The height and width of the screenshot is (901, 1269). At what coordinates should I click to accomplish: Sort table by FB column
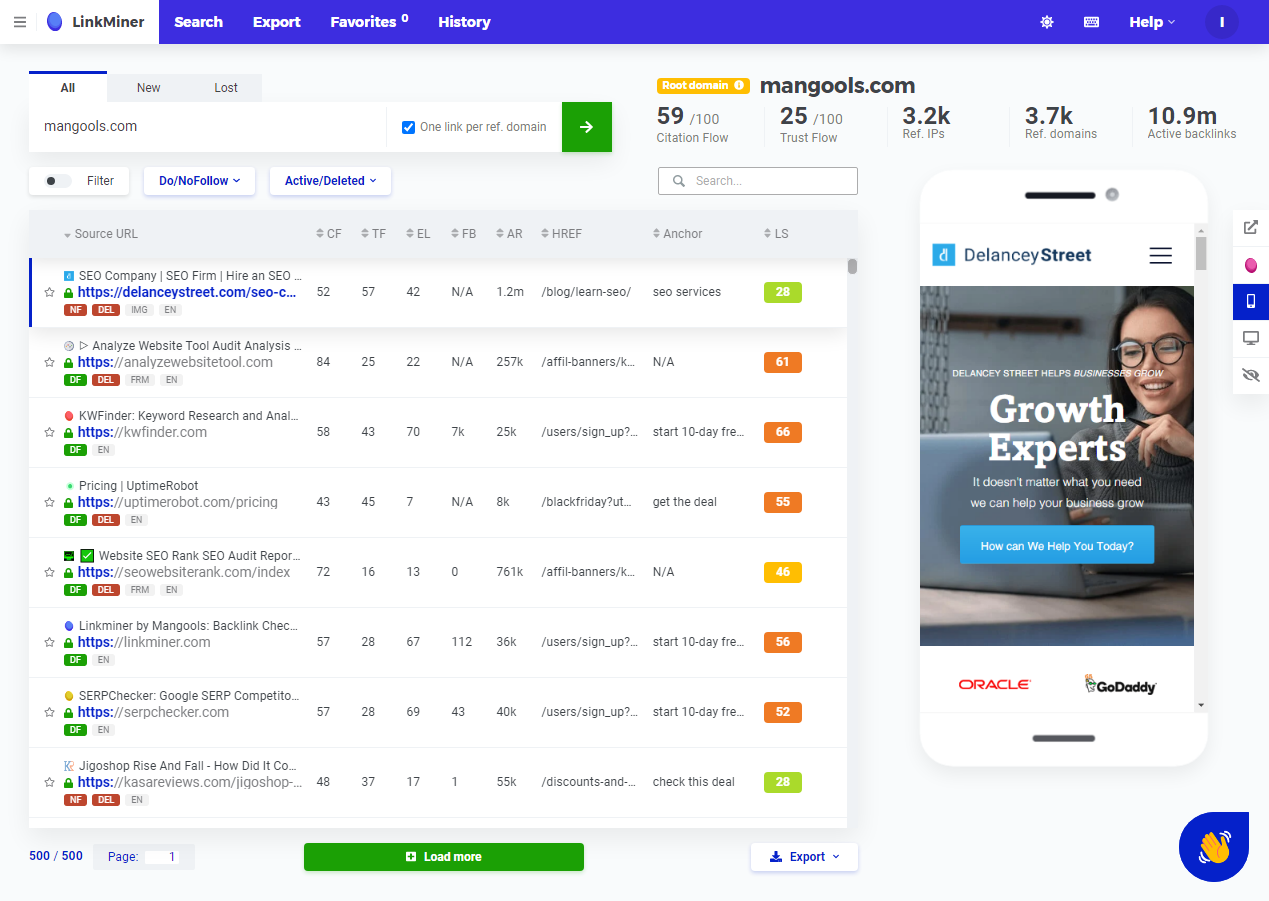464,234
